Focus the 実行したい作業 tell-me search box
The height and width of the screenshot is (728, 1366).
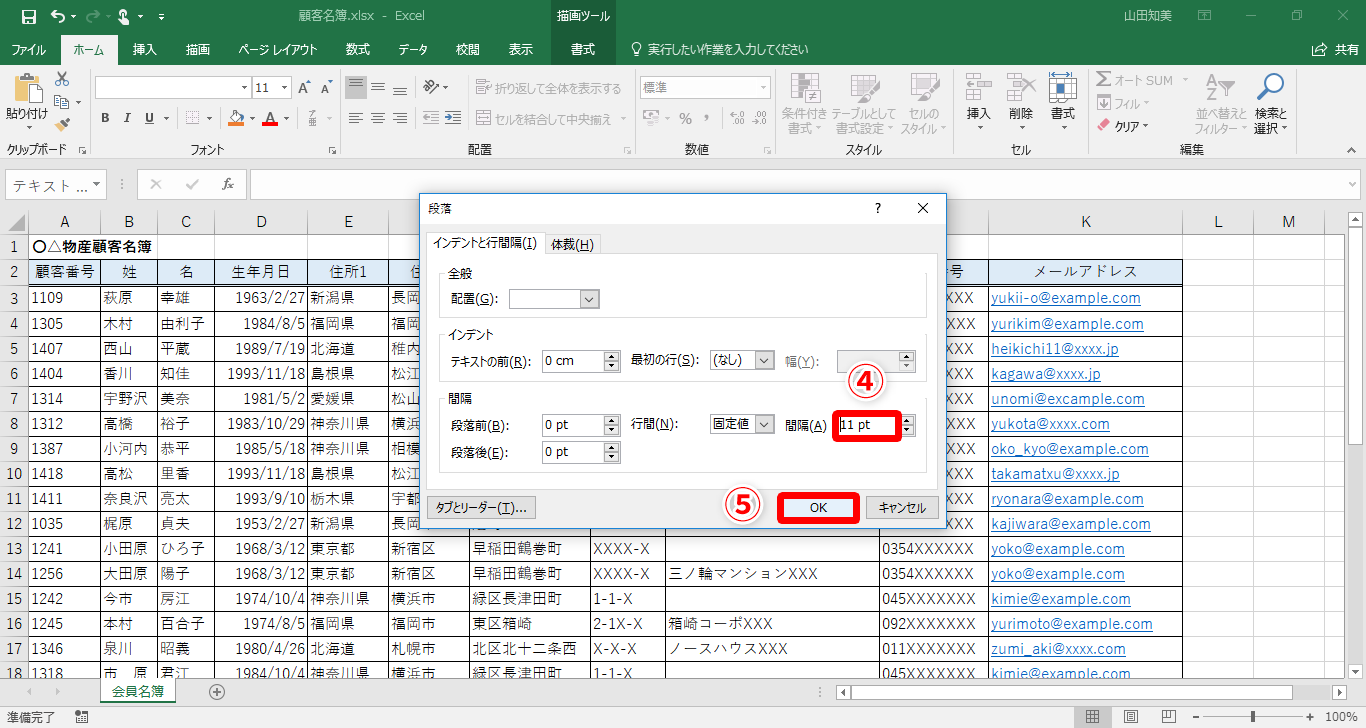pyautogui.click(x=728, y=50)
